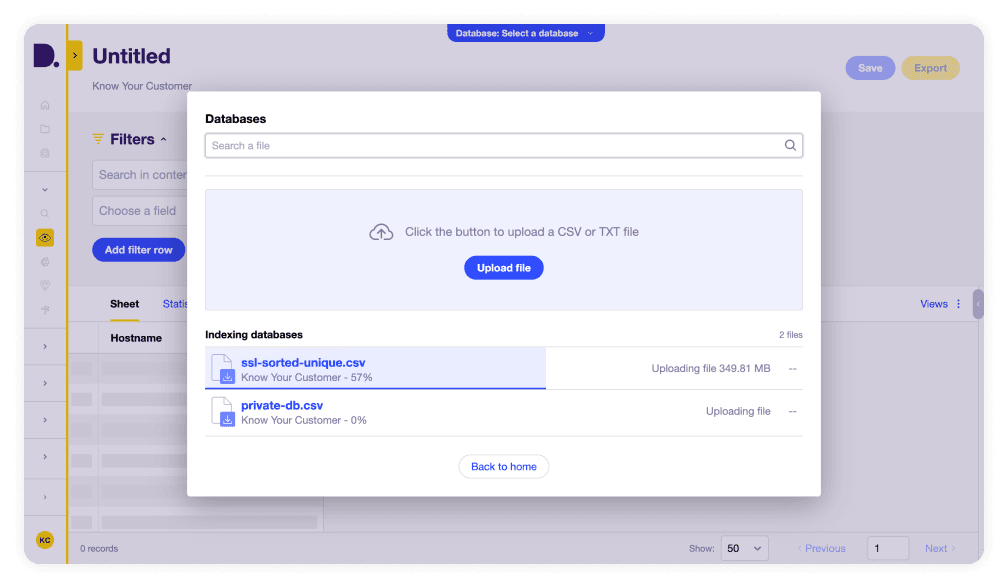This screenshot has height=588, width=1008.
Task: Open the Folder icon in the sidebar
Action: point(45,128)
